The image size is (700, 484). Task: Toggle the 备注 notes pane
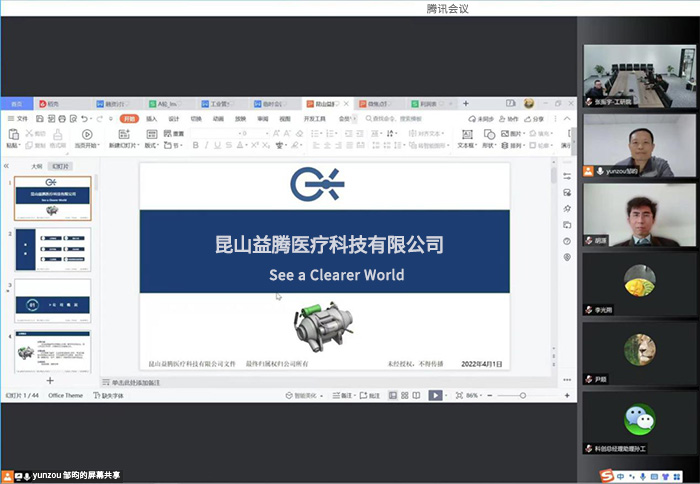(347, 396)
